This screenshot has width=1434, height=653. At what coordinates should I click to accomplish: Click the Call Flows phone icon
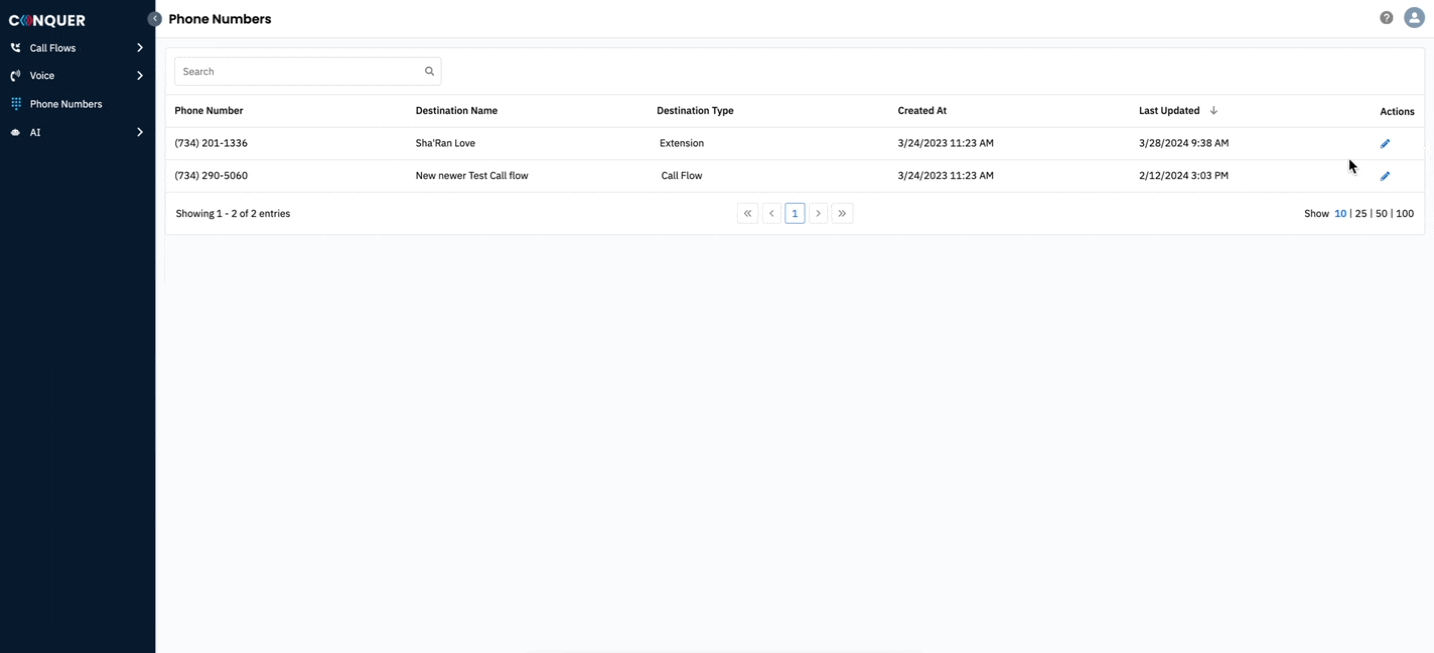(16, 48)
